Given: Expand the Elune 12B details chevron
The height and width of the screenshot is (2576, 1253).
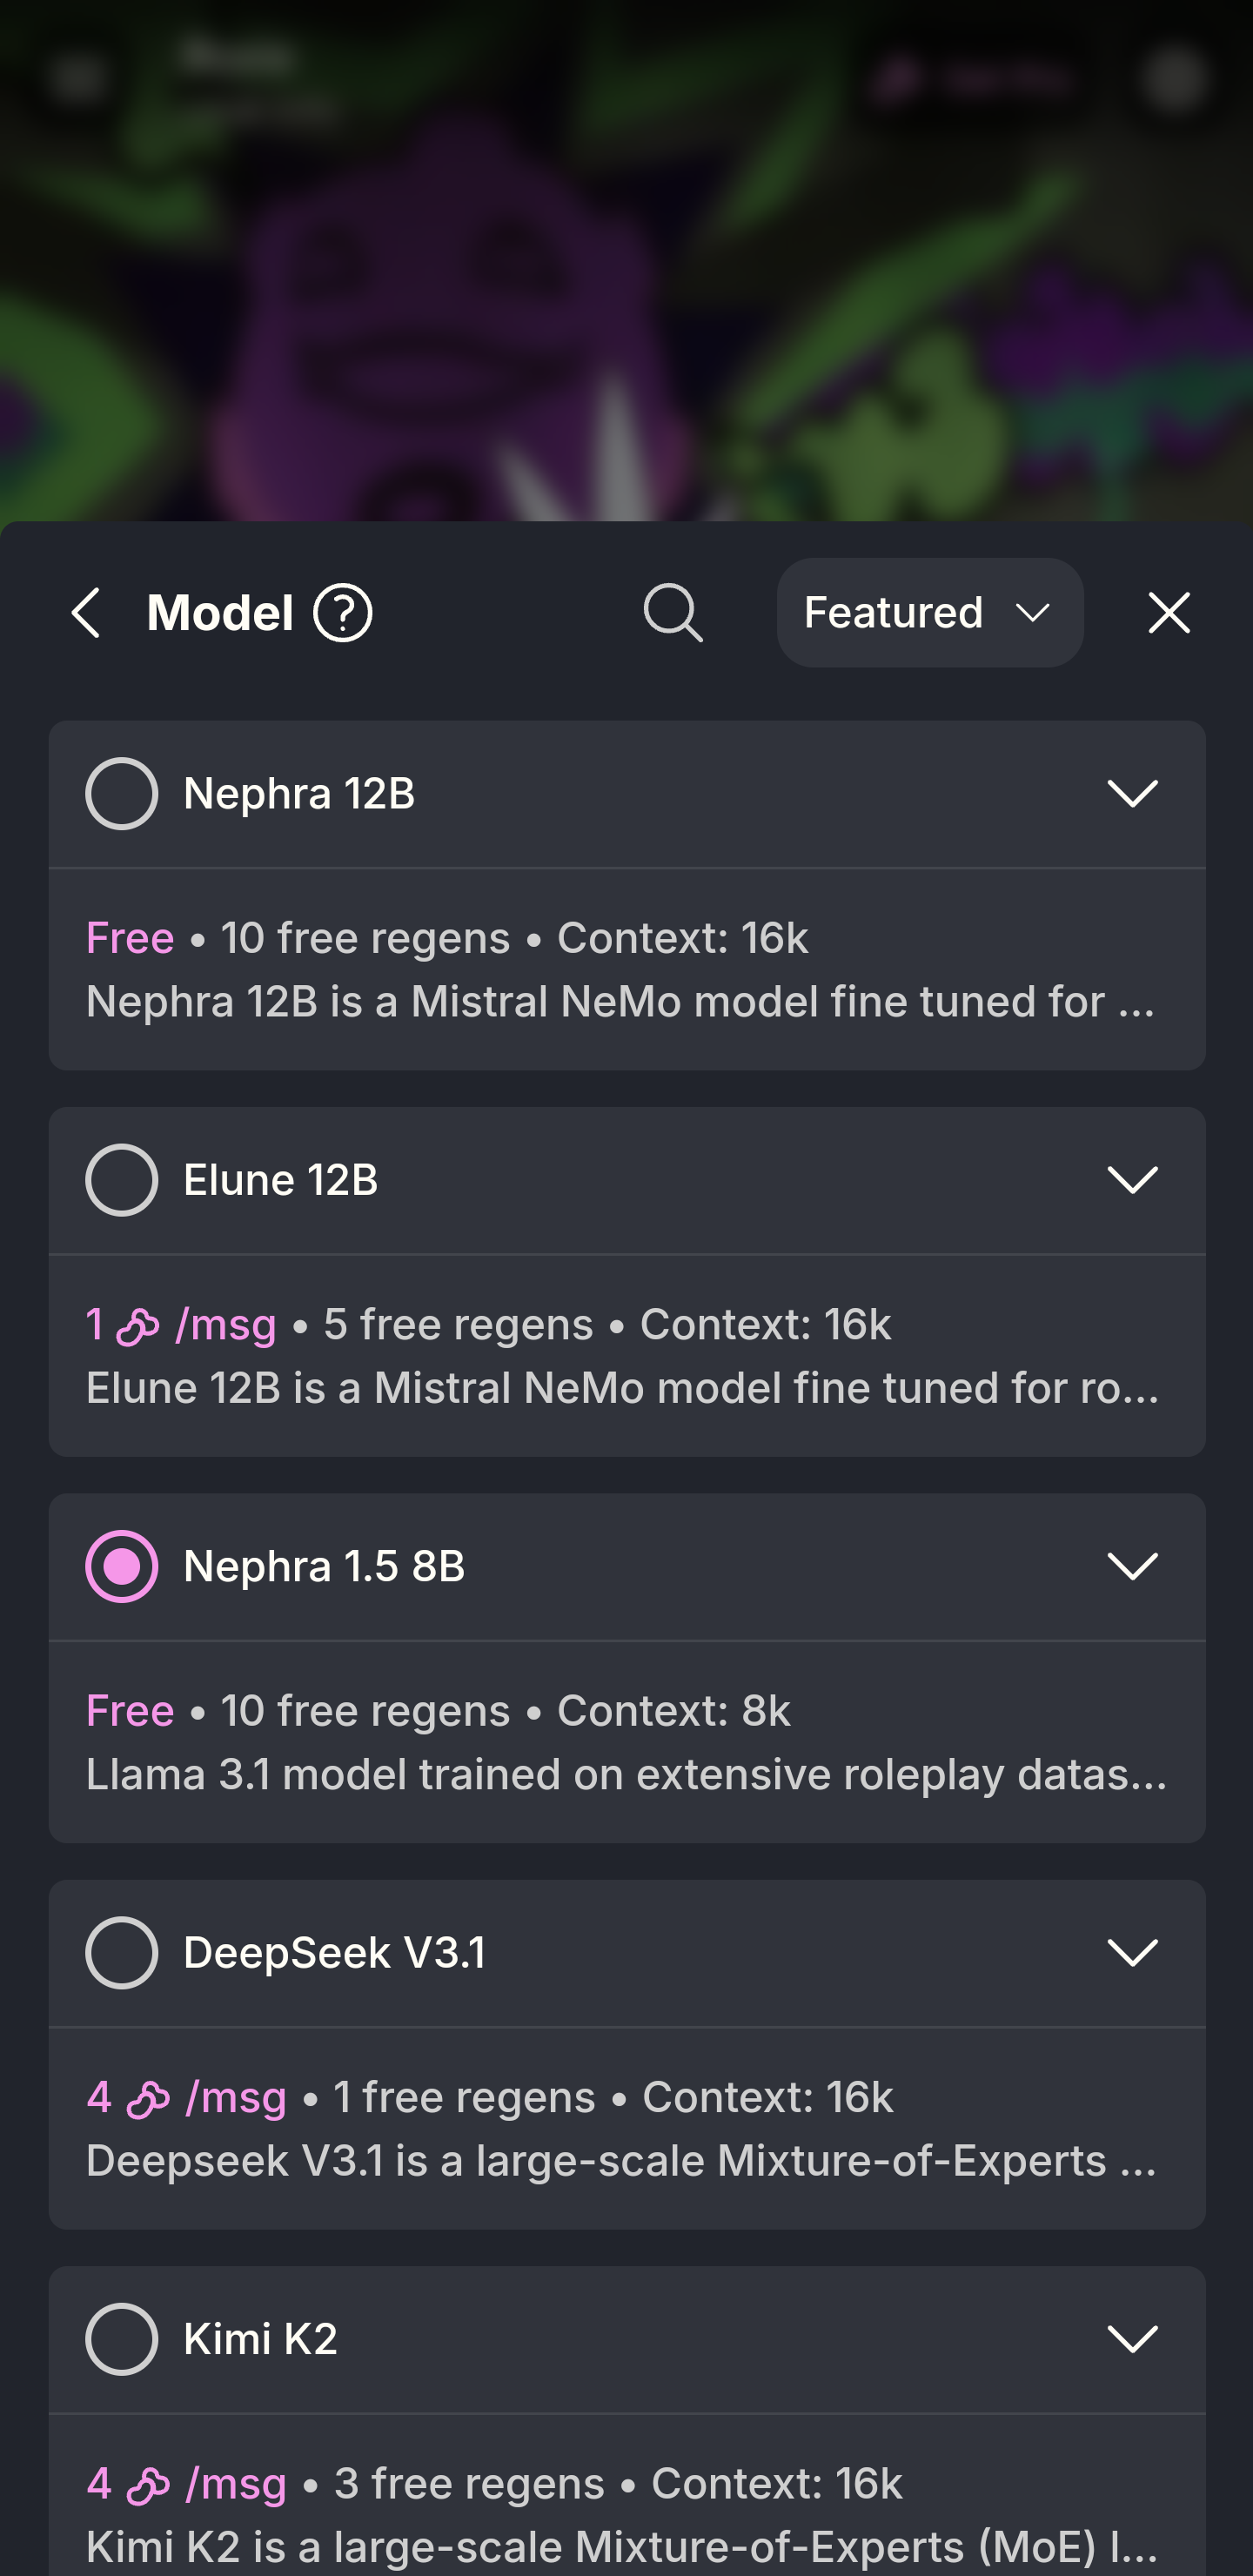Looking at the screenshot, I should tap(1132, 1180).
